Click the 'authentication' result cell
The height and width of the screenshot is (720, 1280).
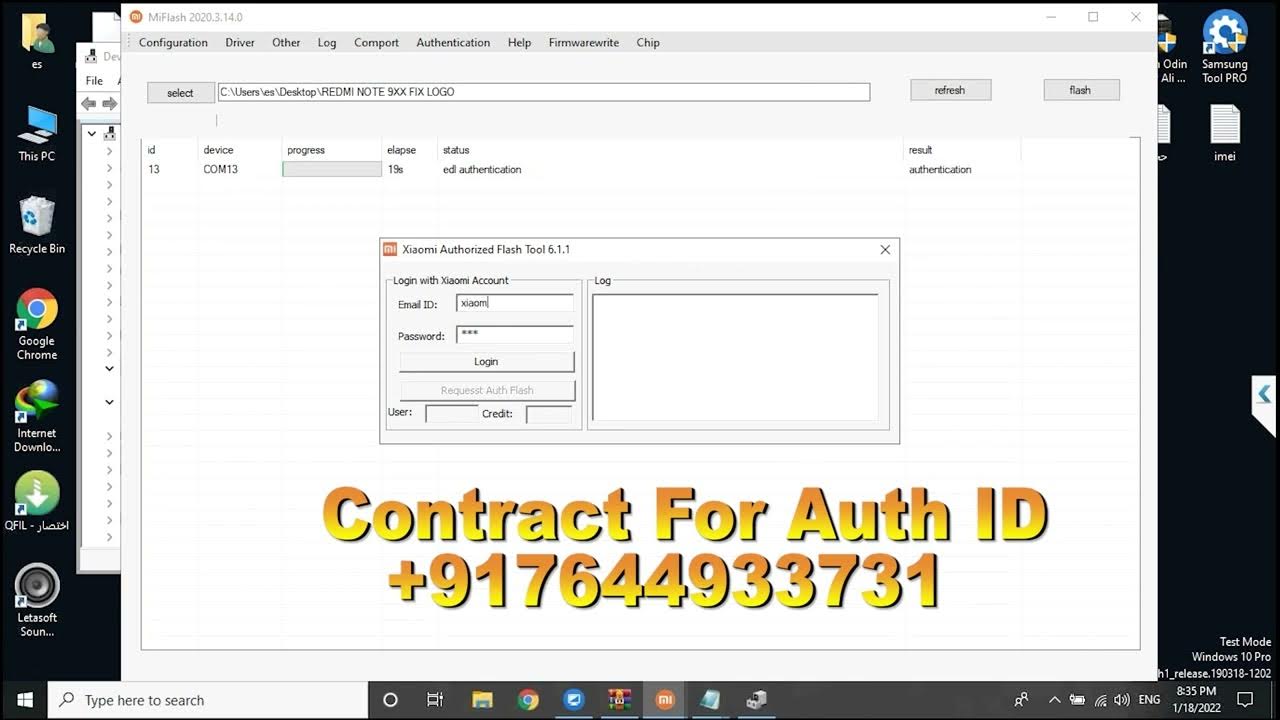pos(940,170)
